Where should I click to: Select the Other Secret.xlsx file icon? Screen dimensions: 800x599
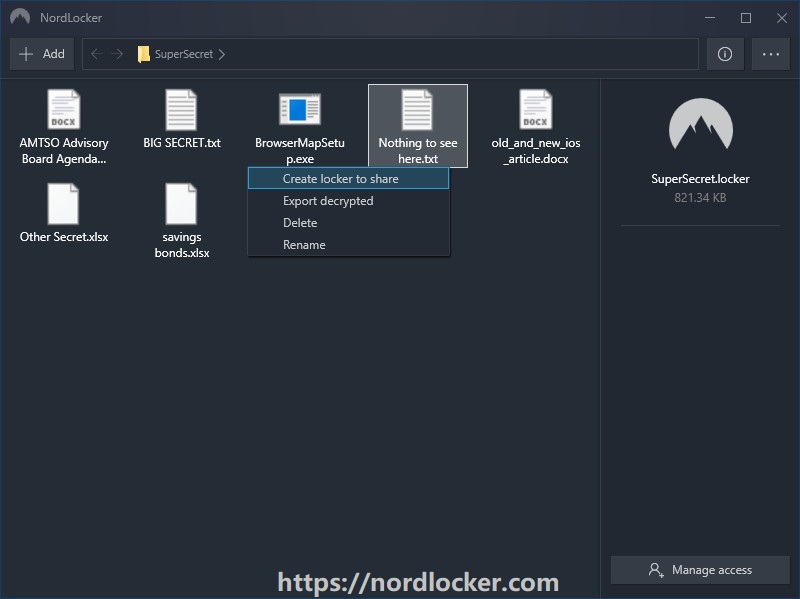[63, 204]
